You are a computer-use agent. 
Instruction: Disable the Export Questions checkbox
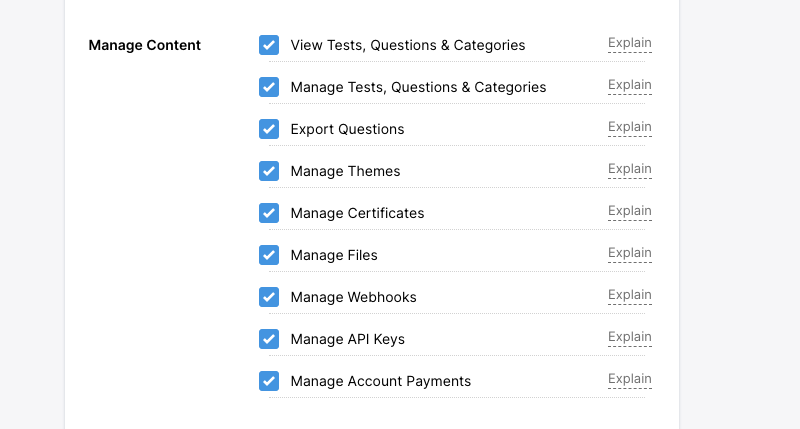pos(269,129)
